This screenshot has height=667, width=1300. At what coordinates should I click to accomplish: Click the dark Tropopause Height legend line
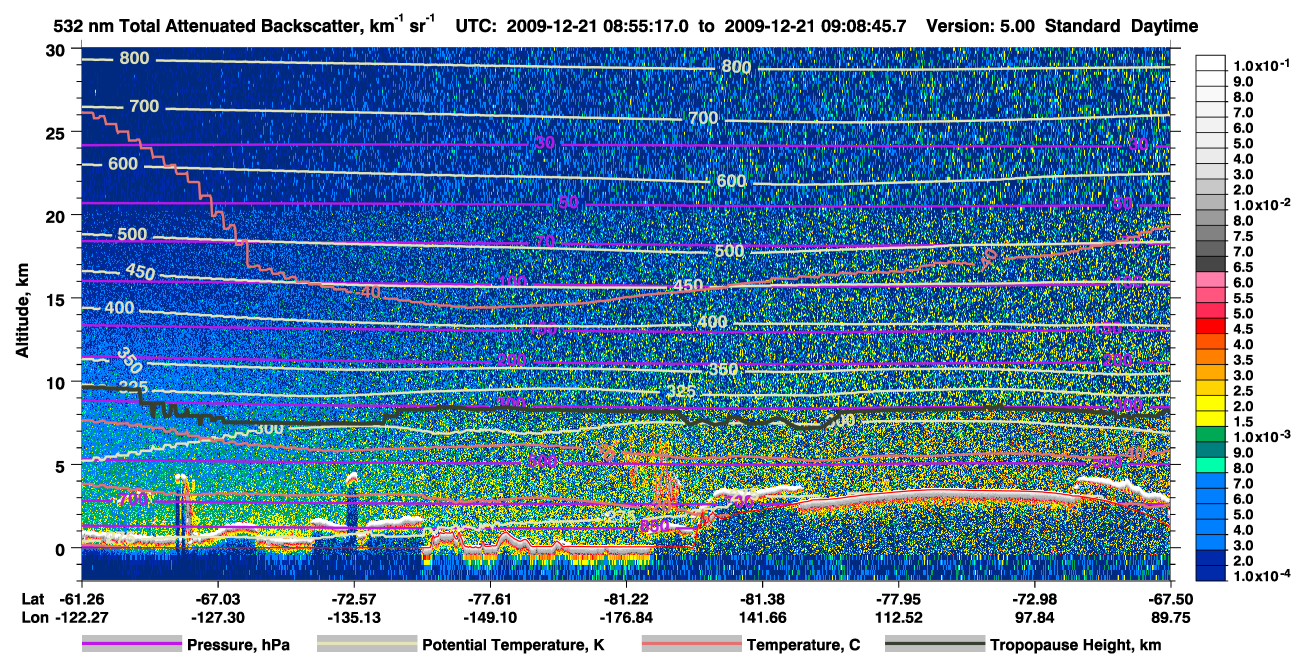pos(936,645)
